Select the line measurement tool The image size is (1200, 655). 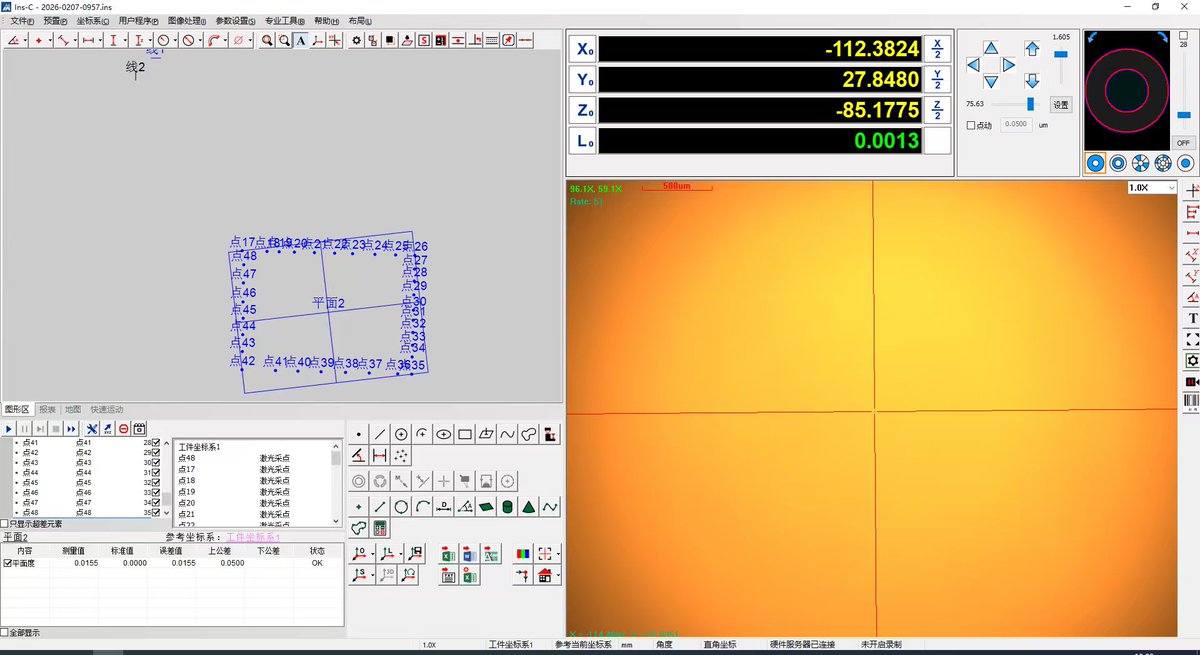pos(380,434)
